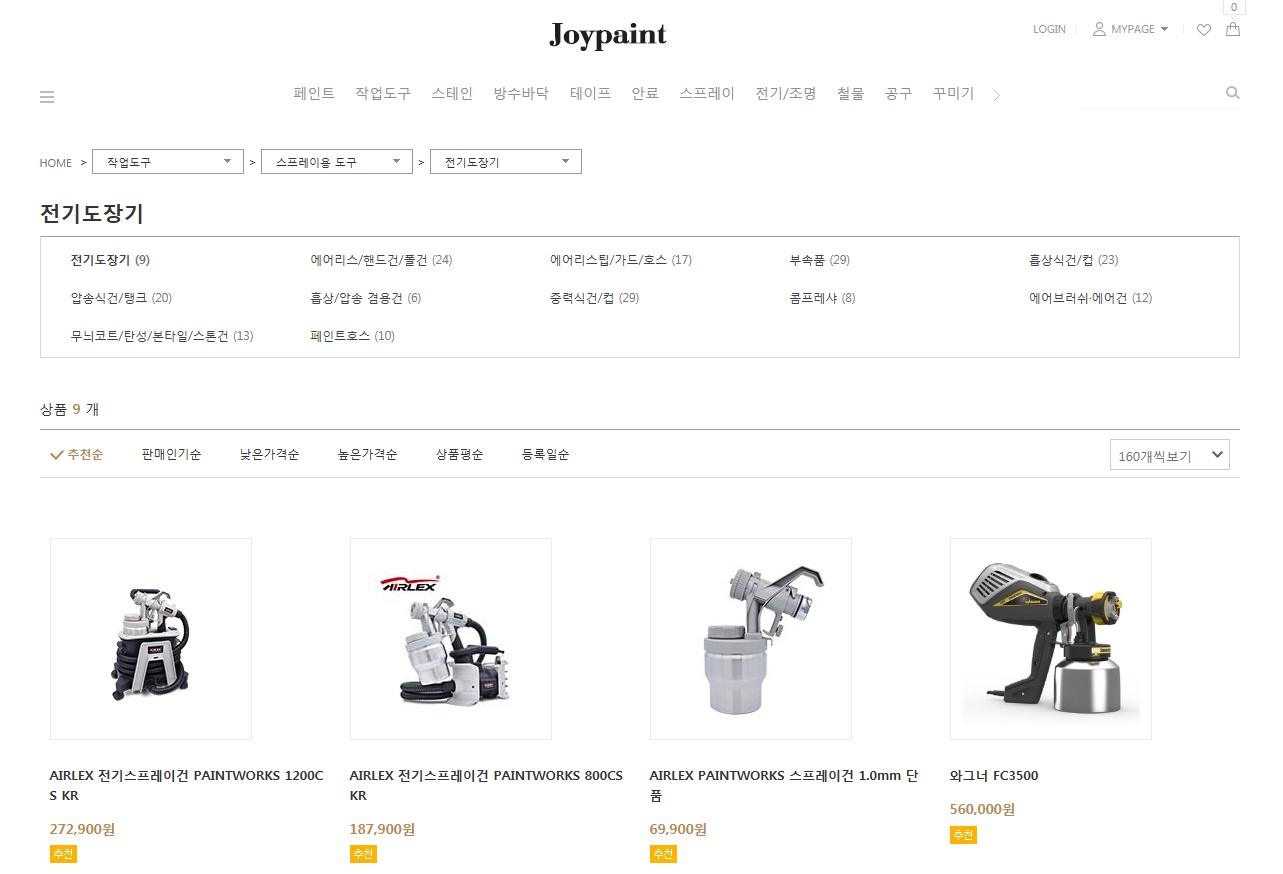Open the 페인트 menu
This screenshot has width=1283, height=874.
[x=314, y=93]
